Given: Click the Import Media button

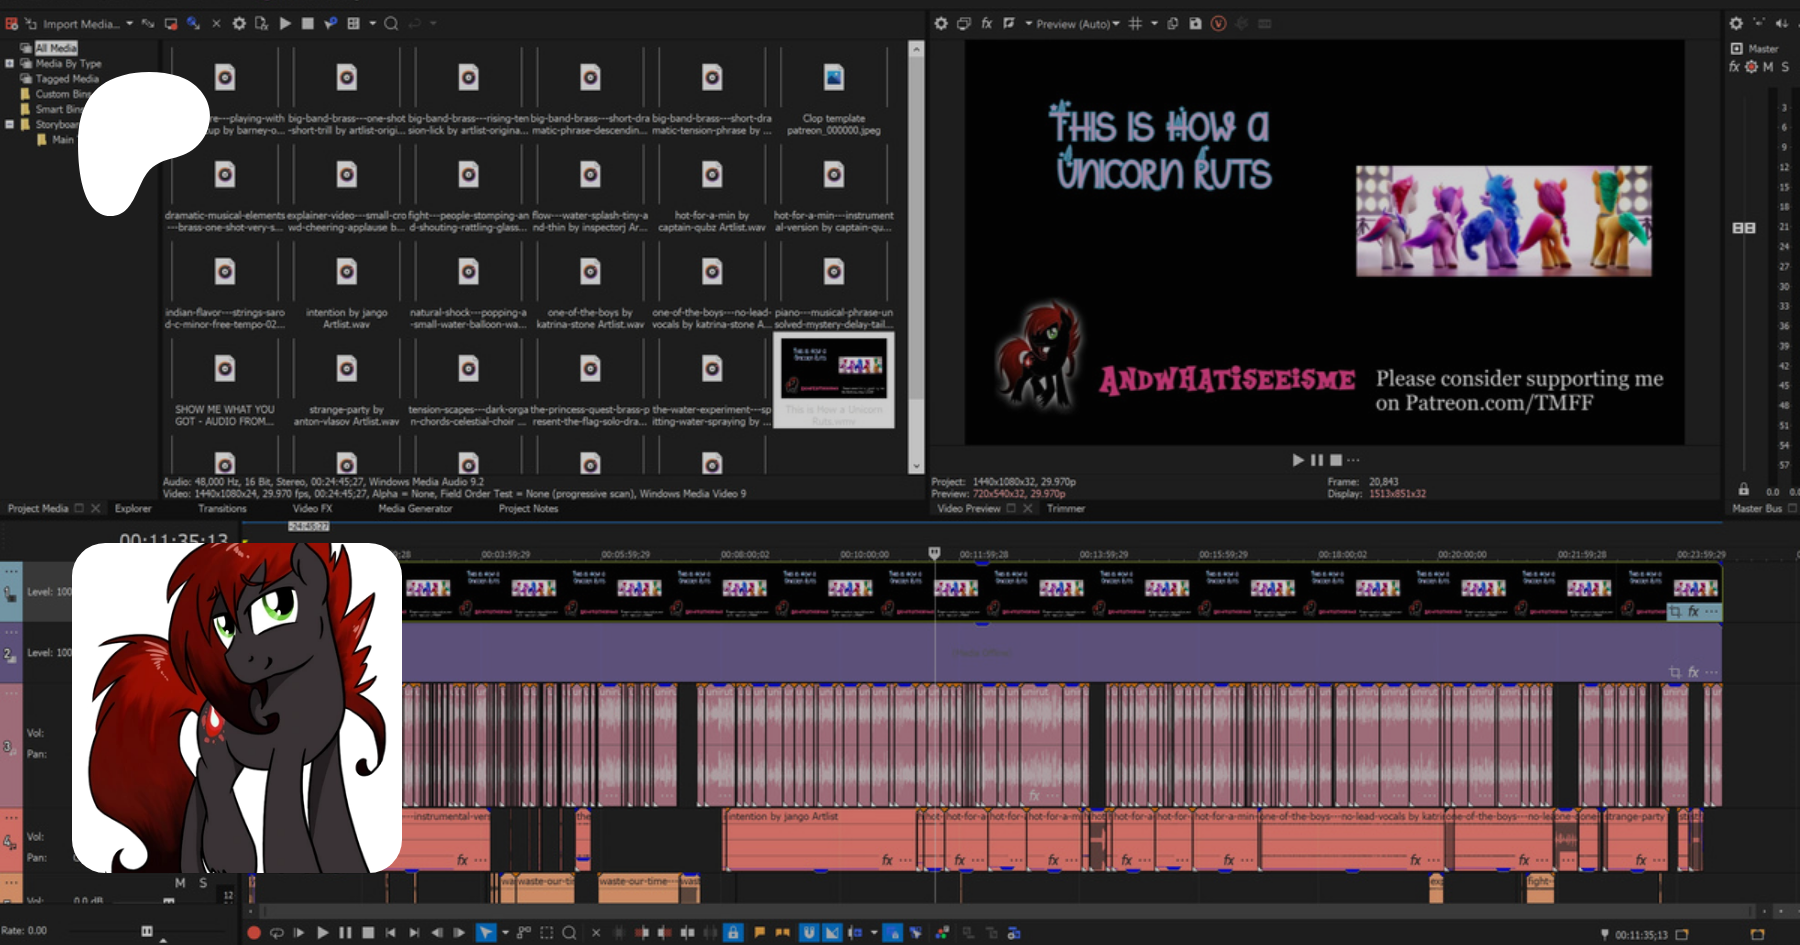Looking at the screenshot, I should [x=78, y=23].
